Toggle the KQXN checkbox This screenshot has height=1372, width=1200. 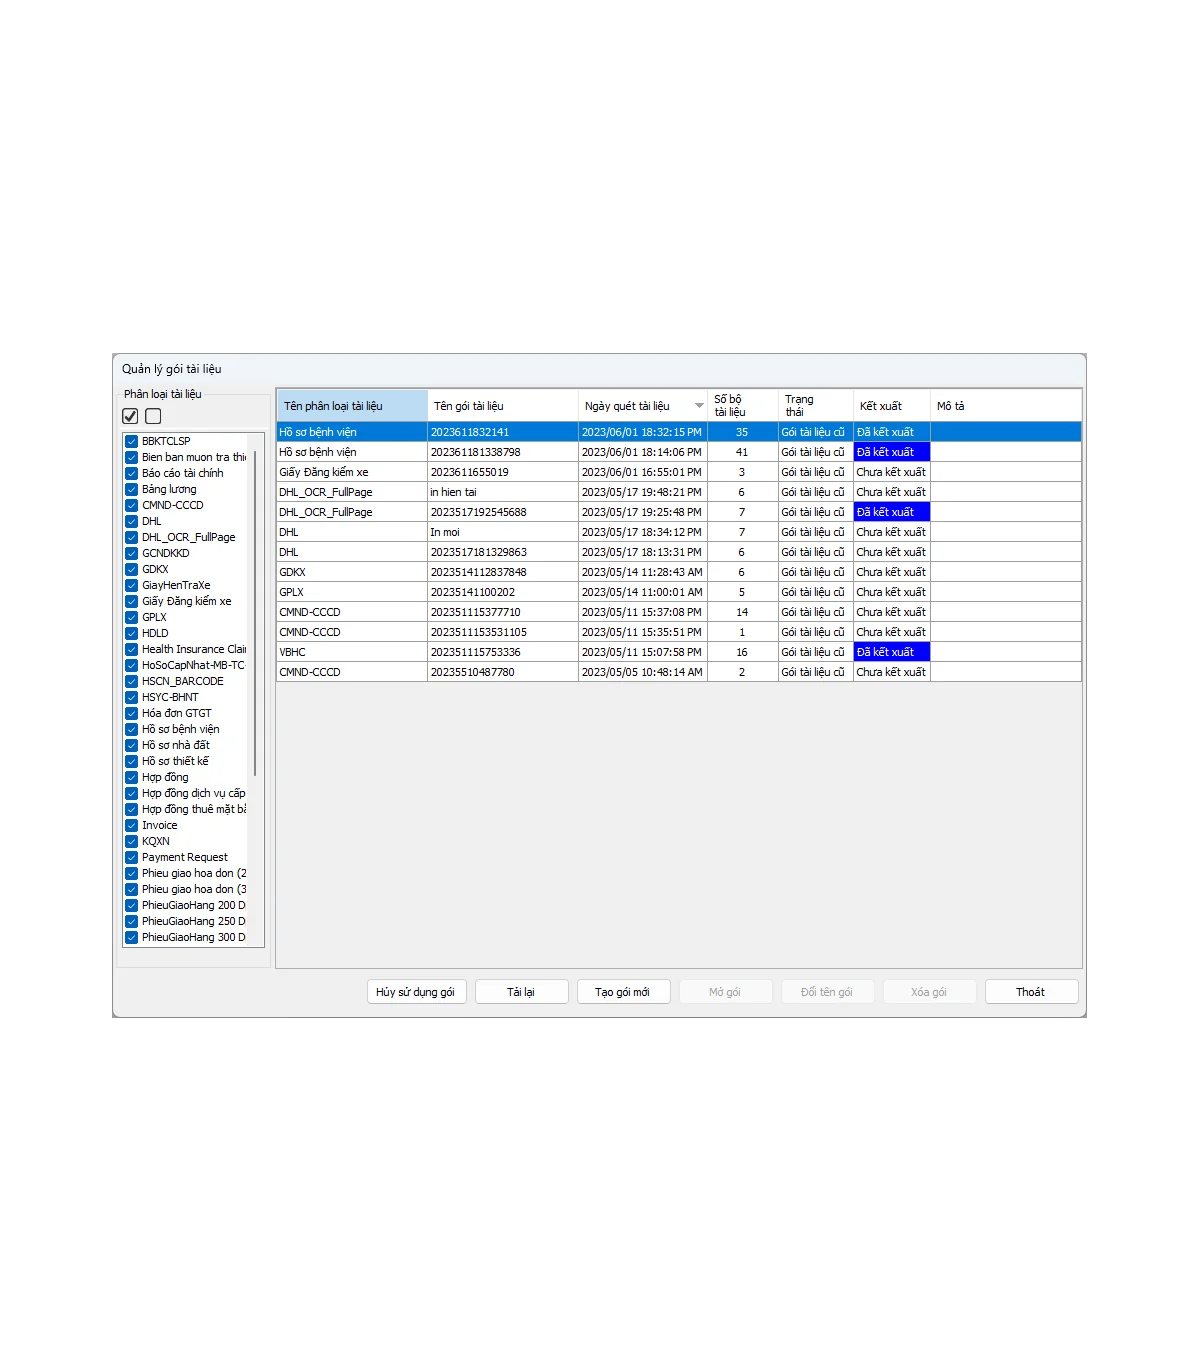(131, 841)
